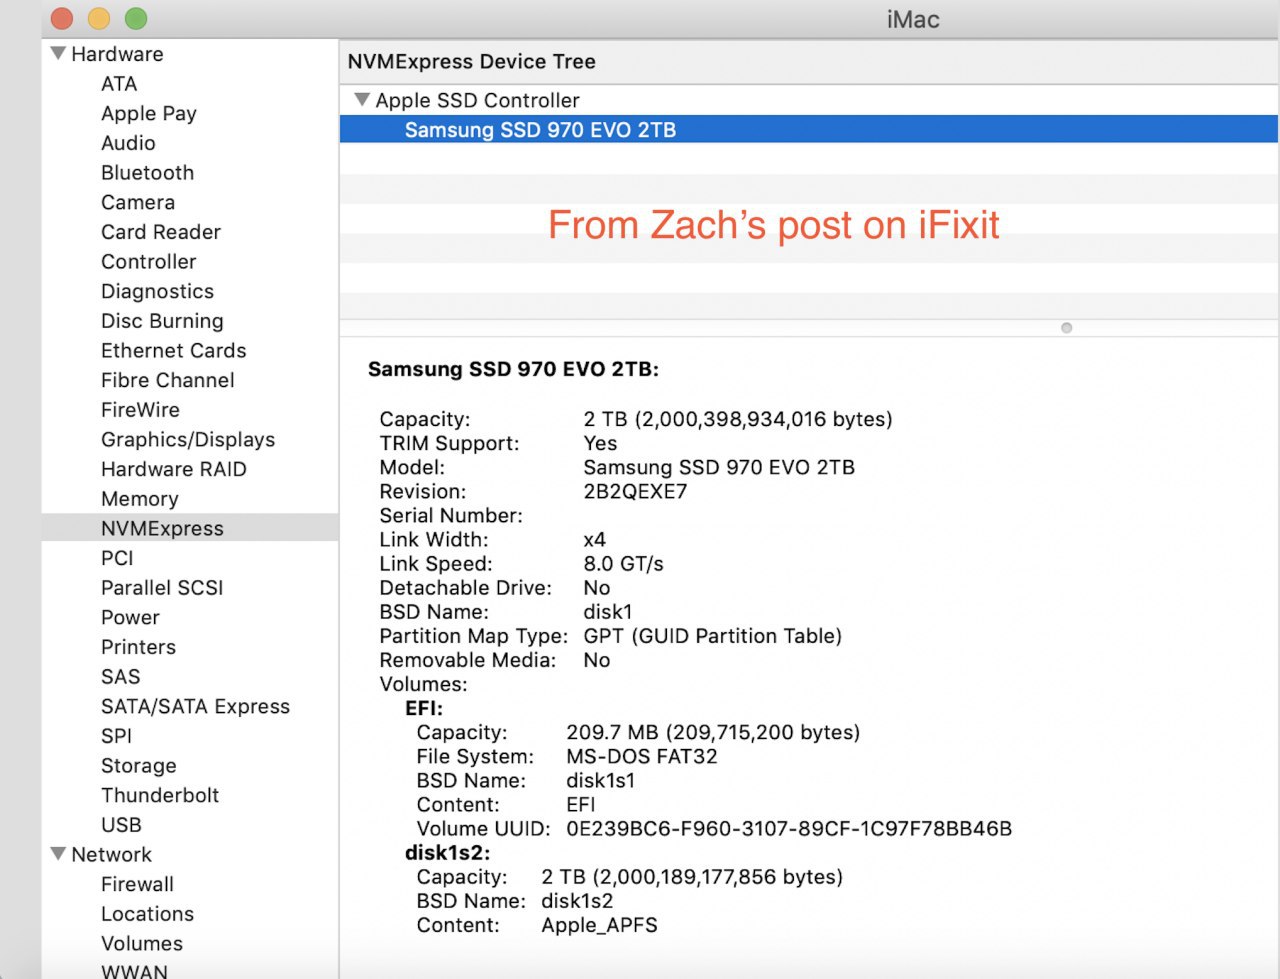Click the EFI: volume heading
This screenshot has width=1280, height=979.
pos(423,708)
